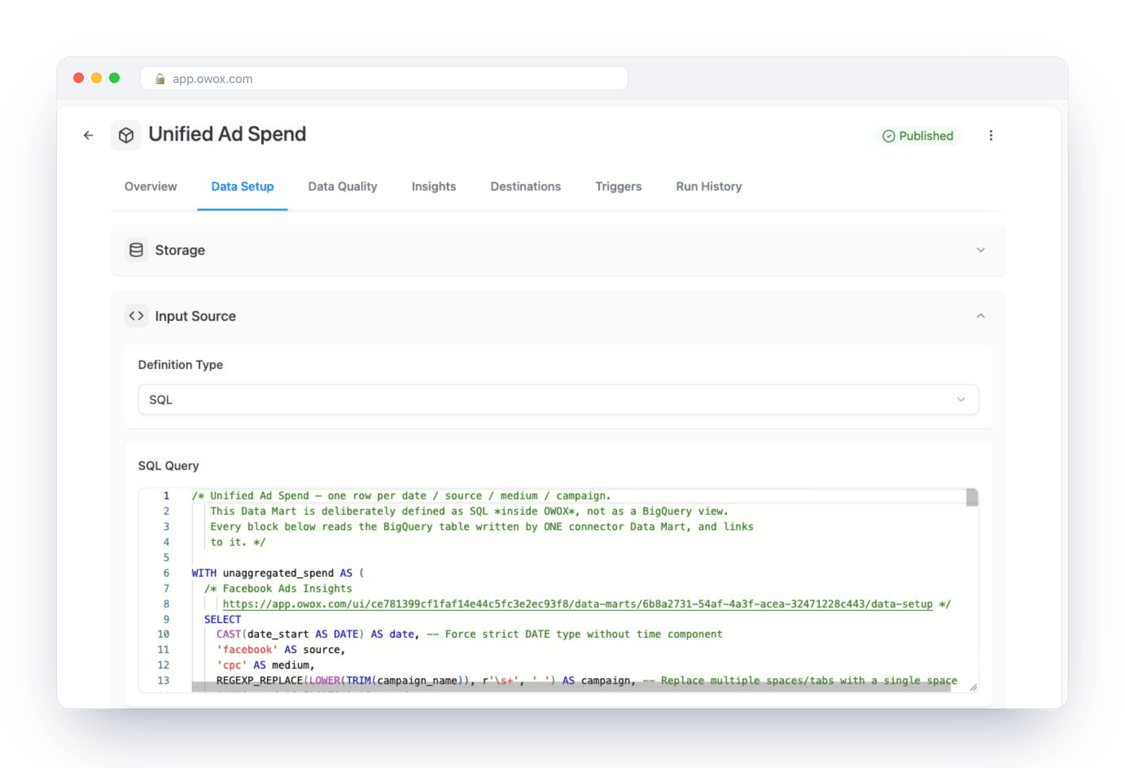Expand the Storage section chevron

pos(980,250)
